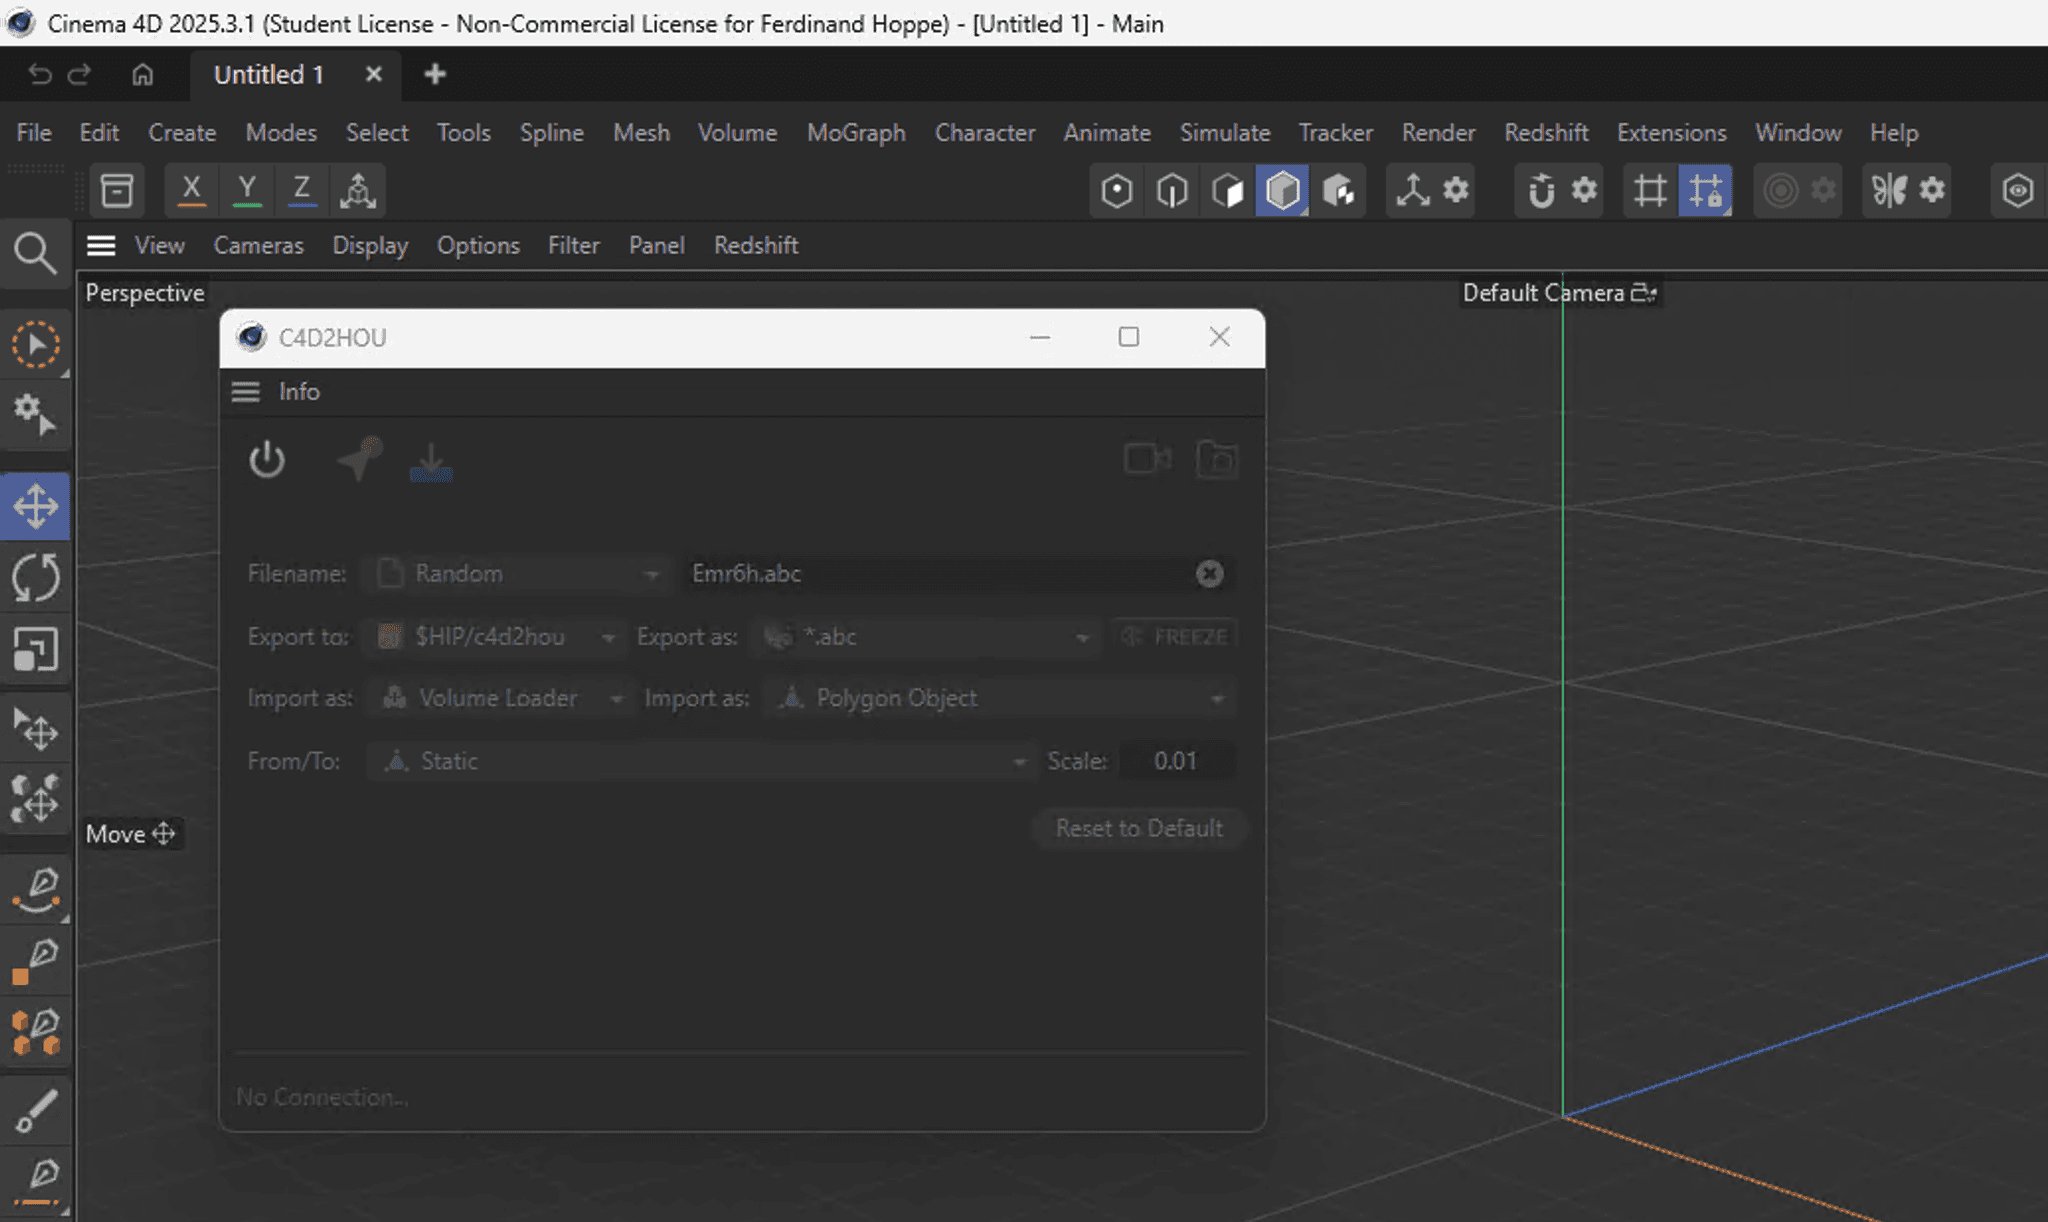Expand the Volume Loader import dropdown
Screen dimensions: 2048x1222
point(617,698)
